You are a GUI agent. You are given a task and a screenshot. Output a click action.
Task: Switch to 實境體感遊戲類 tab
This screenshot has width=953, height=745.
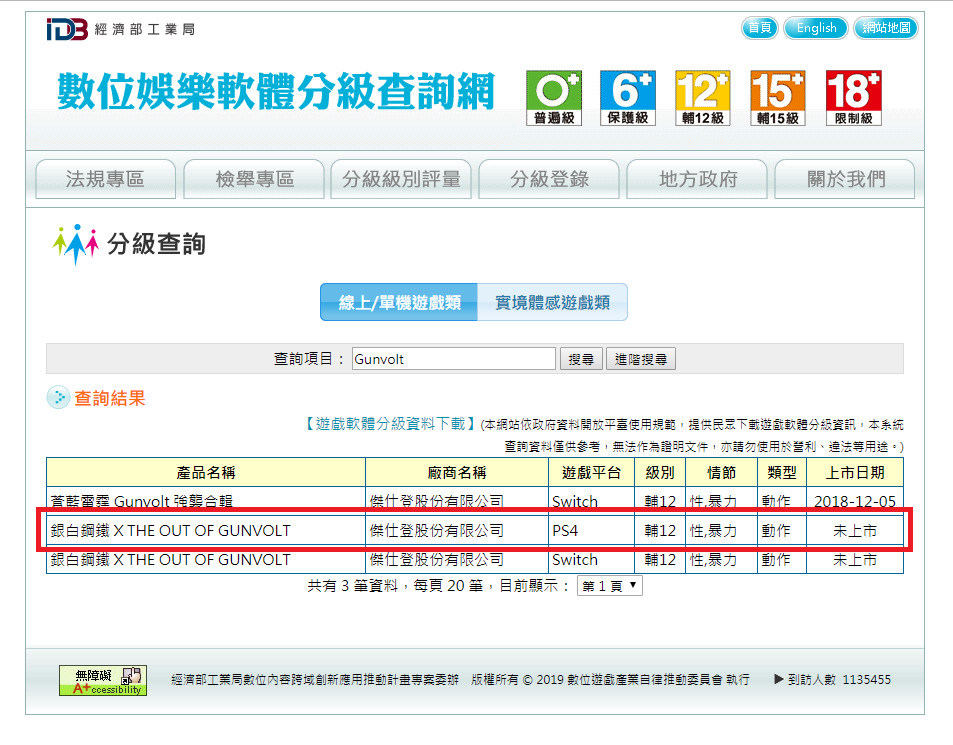tap(552, 302)
